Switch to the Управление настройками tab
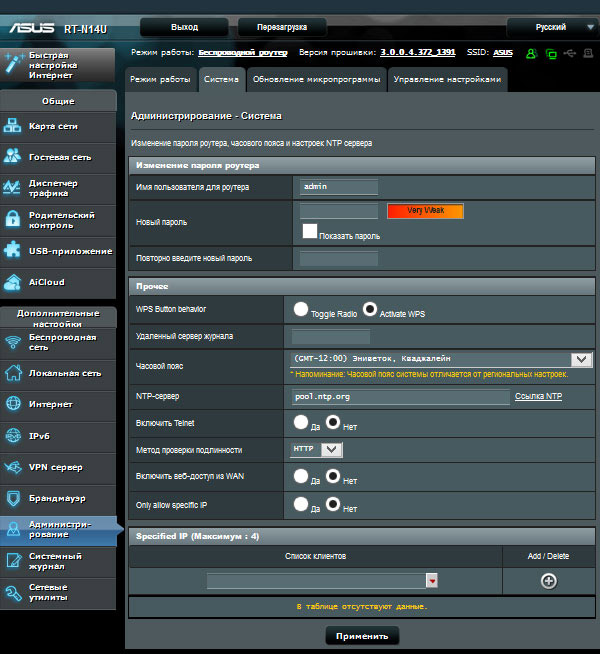The image size is (600, 654). 447,78
